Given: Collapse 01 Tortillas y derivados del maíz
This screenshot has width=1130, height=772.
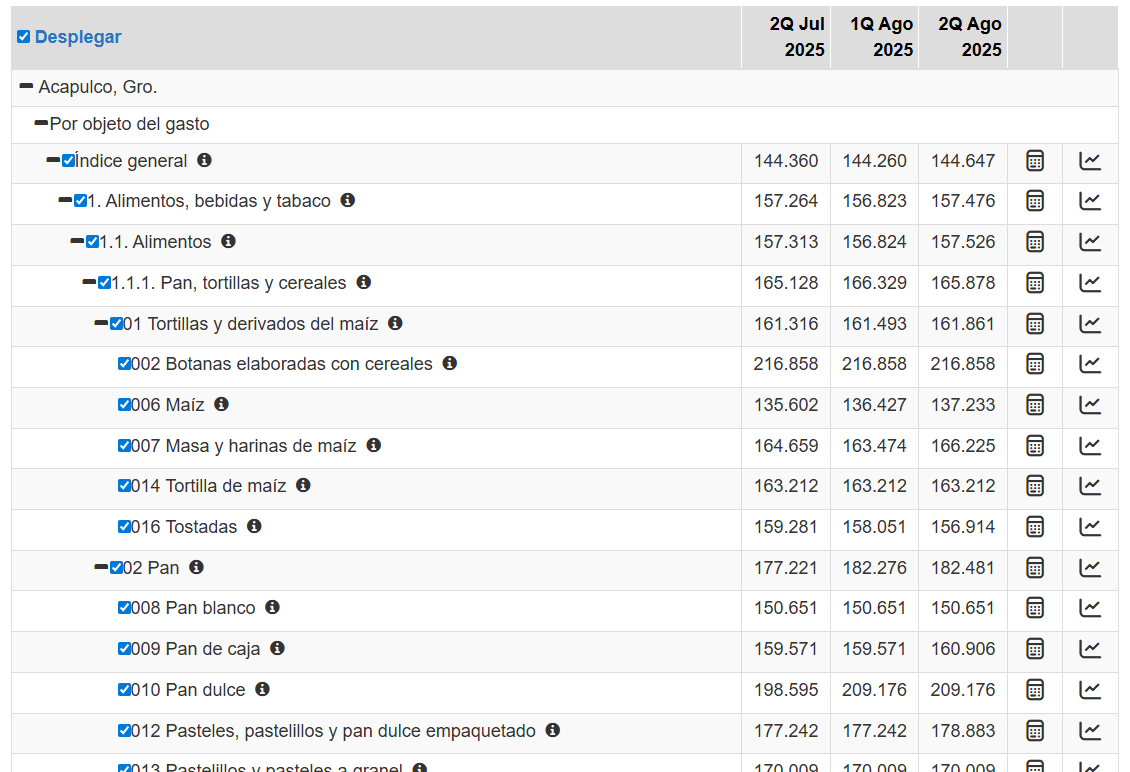Looking at the screenshot, I should coord(101,323).
